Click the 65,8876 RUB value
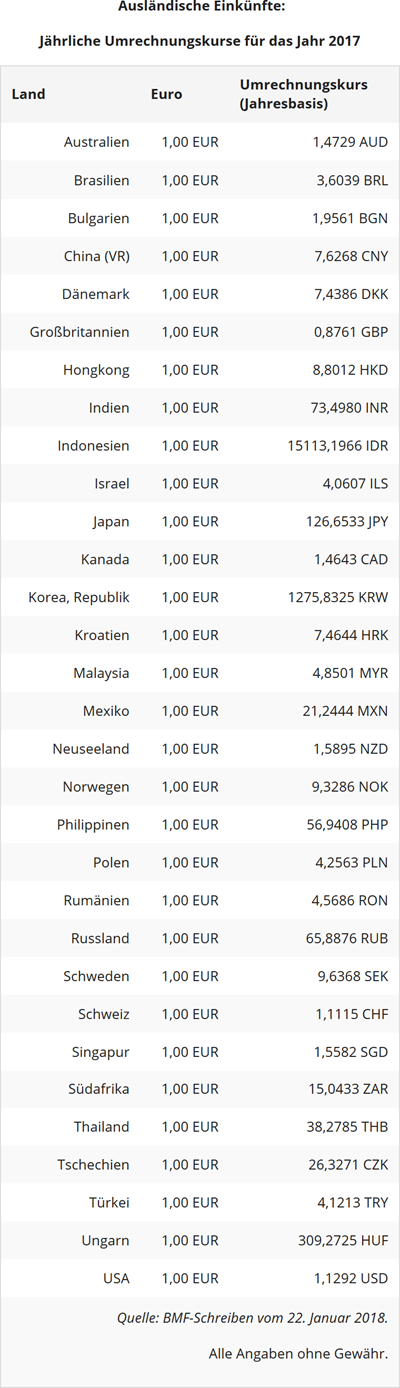400x1388 pixels. (348, 940)
